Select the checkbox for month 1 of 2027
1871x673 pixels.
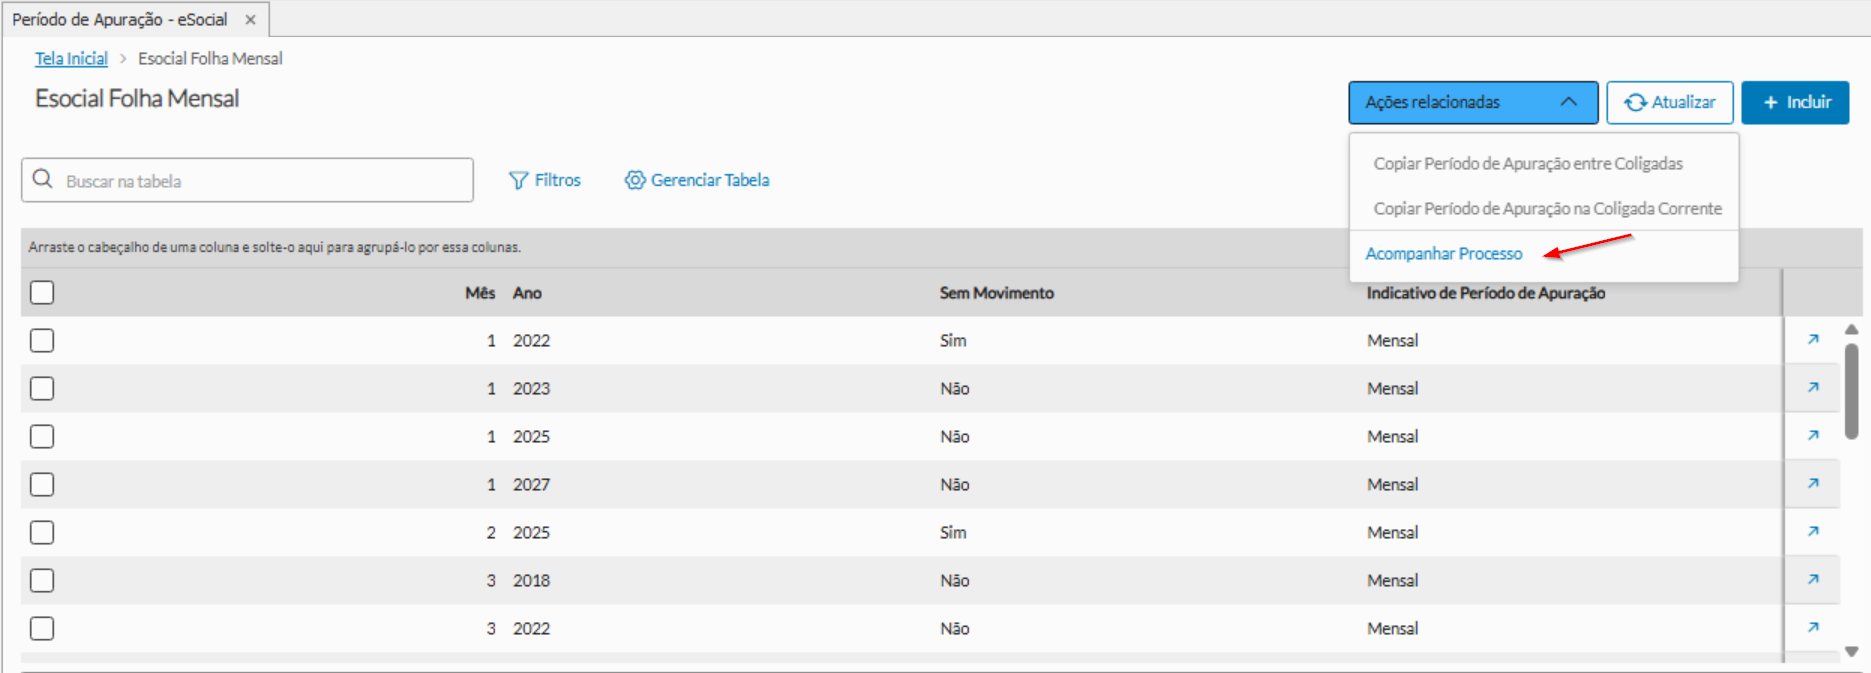42,484
